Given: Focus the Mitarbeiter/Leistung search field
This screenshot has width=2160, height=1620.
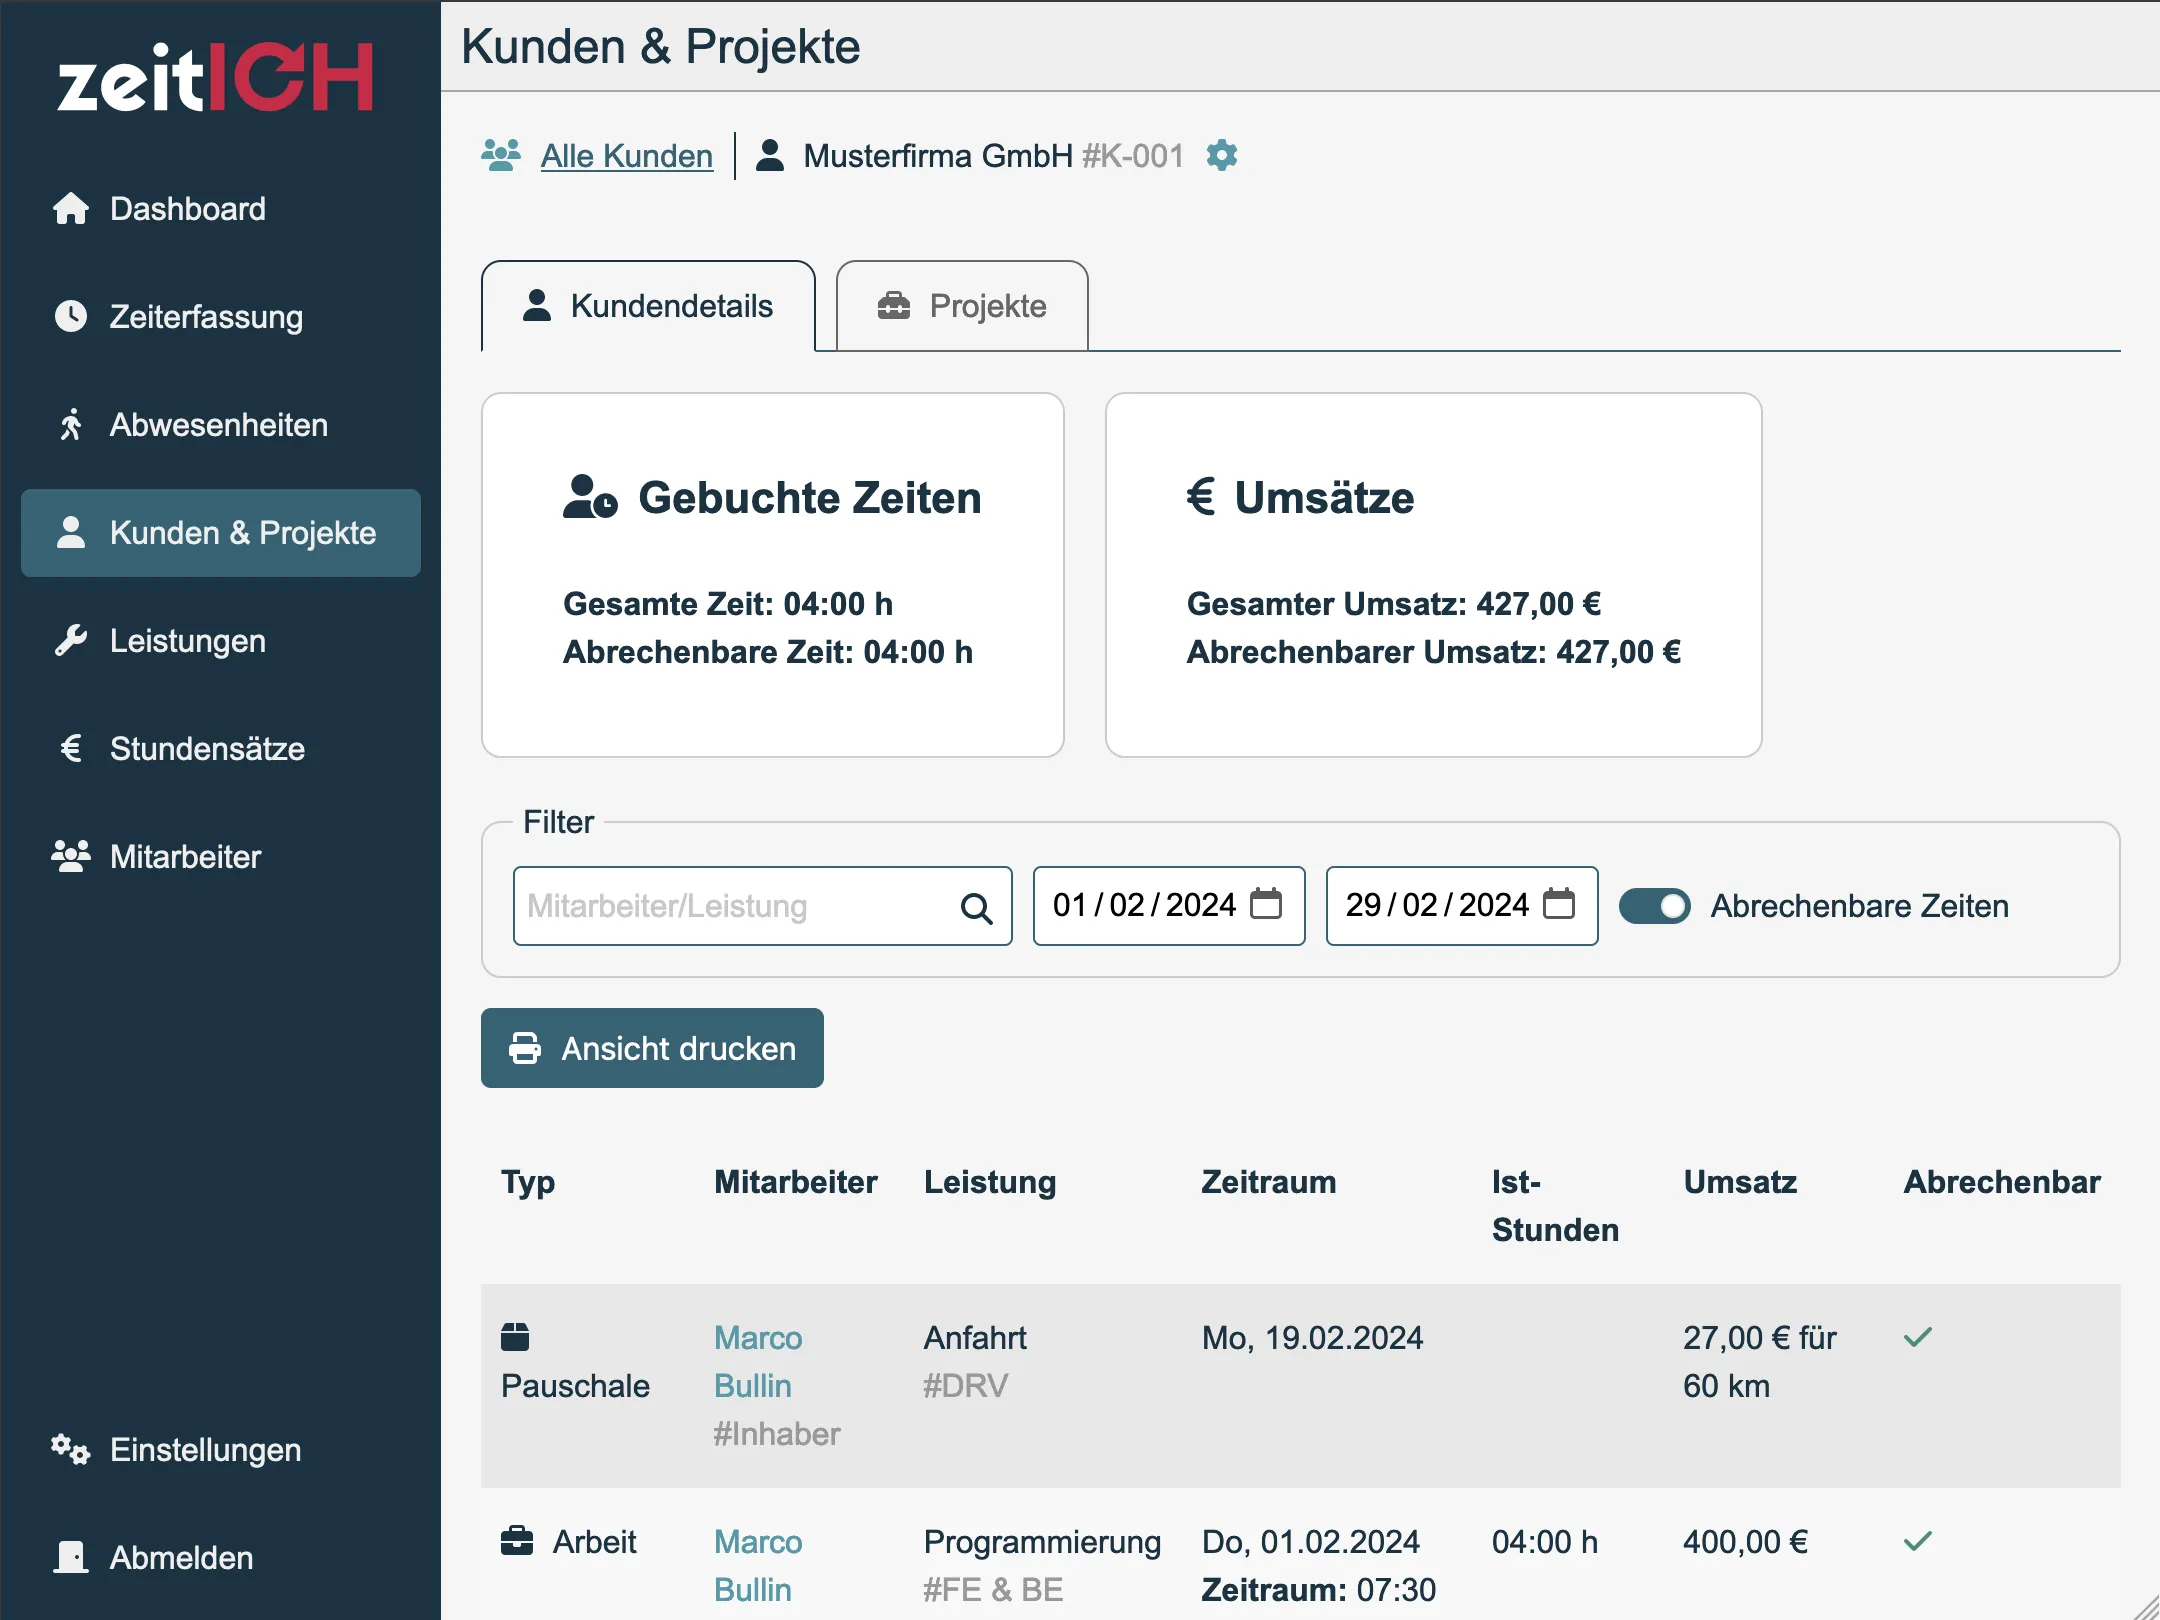Looking at the screenshot, I should [762, 906].
